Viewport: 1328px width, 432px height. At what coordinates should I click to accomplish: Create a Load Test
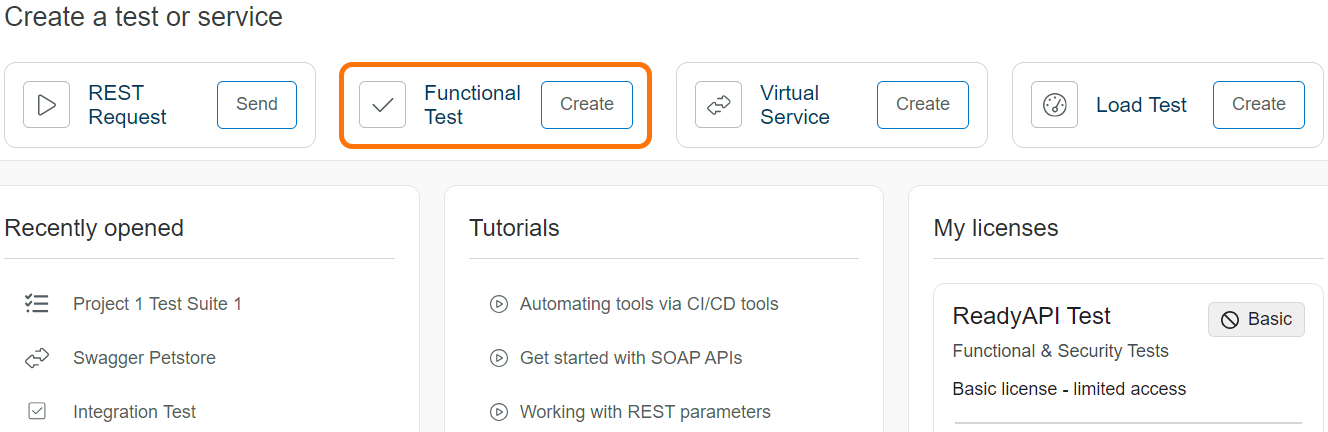1259,105
